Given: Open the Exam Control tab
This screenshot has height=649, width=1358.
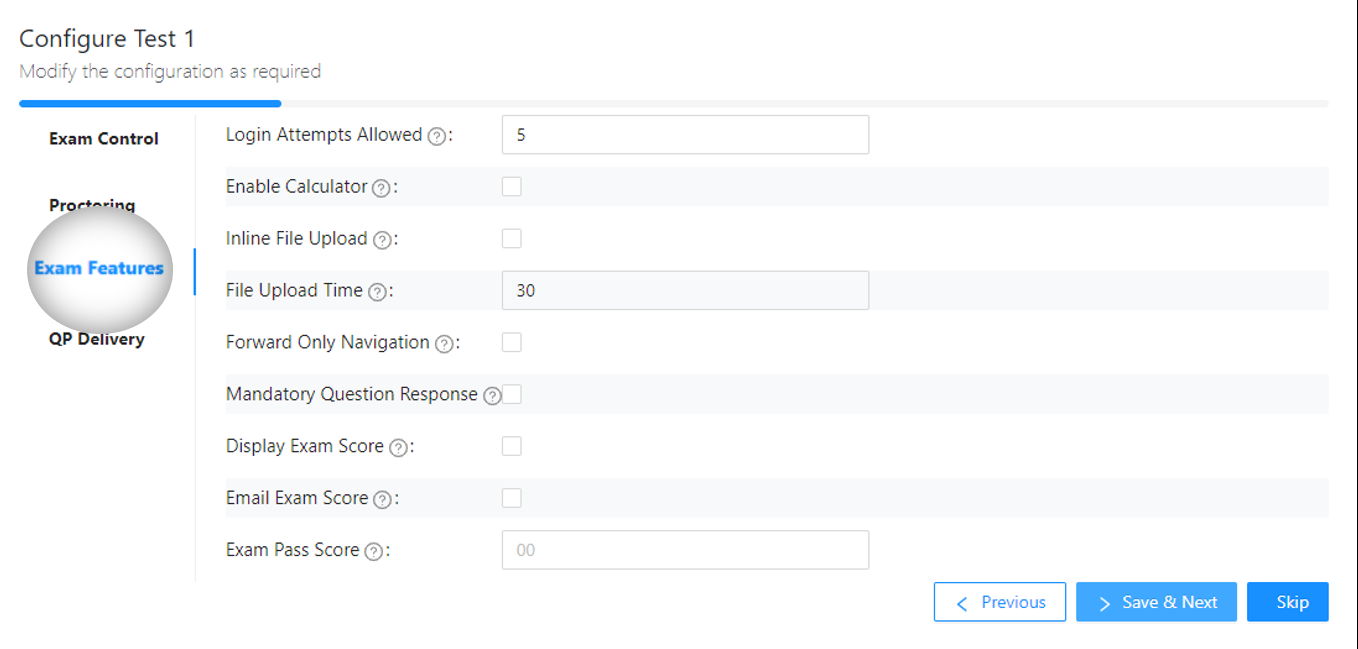Looking at the screenshot, I should pyautogui.click(x=104, y=139).
